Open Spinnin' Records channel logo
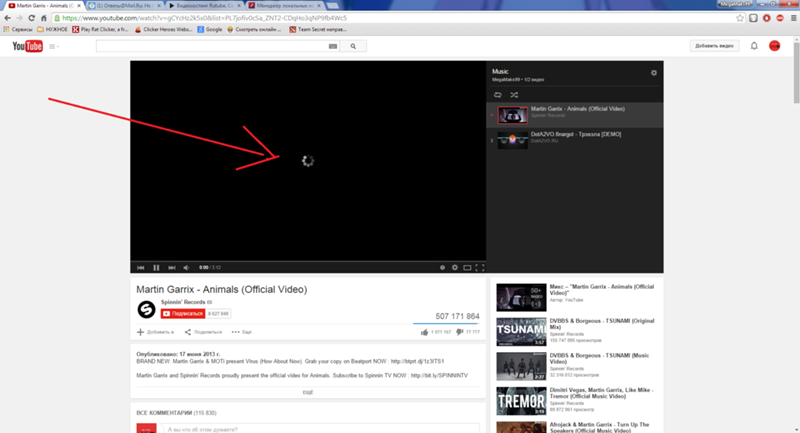800x433 pixels. 146,309
